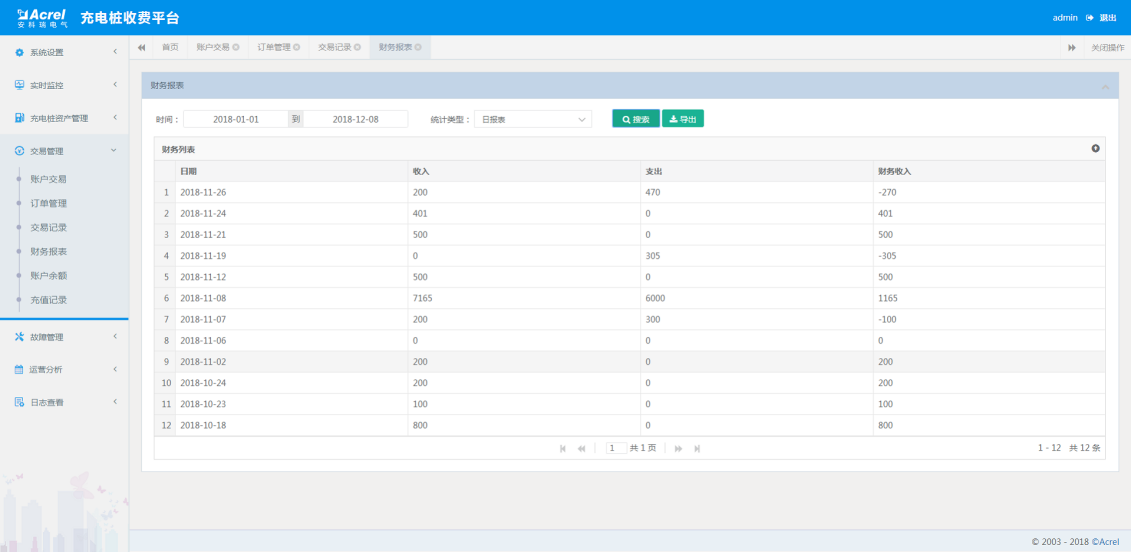The width and height of the screenshot is (1131, 552).
Task: Expand the 充电桩资产管理 menu
Action: [64, 118]
